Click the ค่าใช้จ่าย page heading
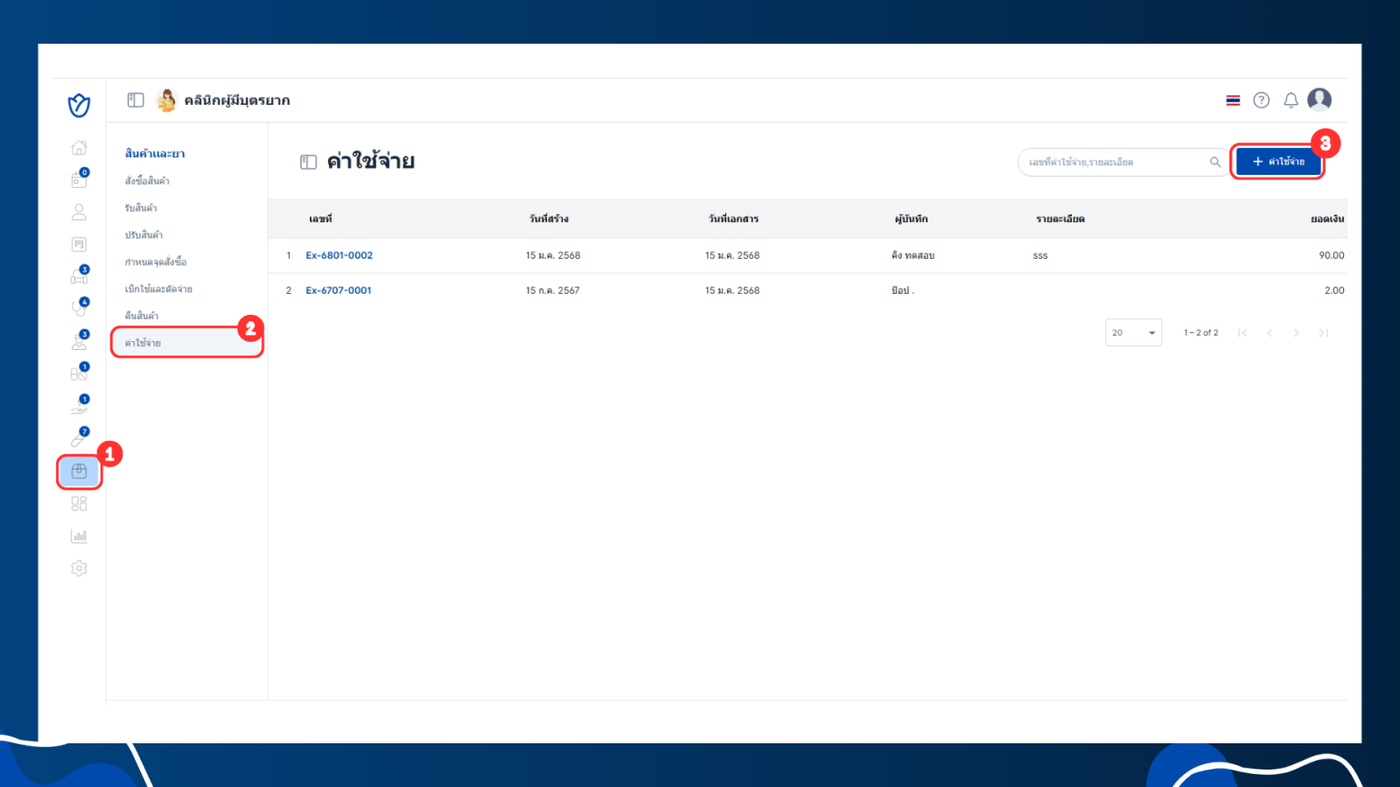Screen dimensions: 1400x787 point(371,162)
